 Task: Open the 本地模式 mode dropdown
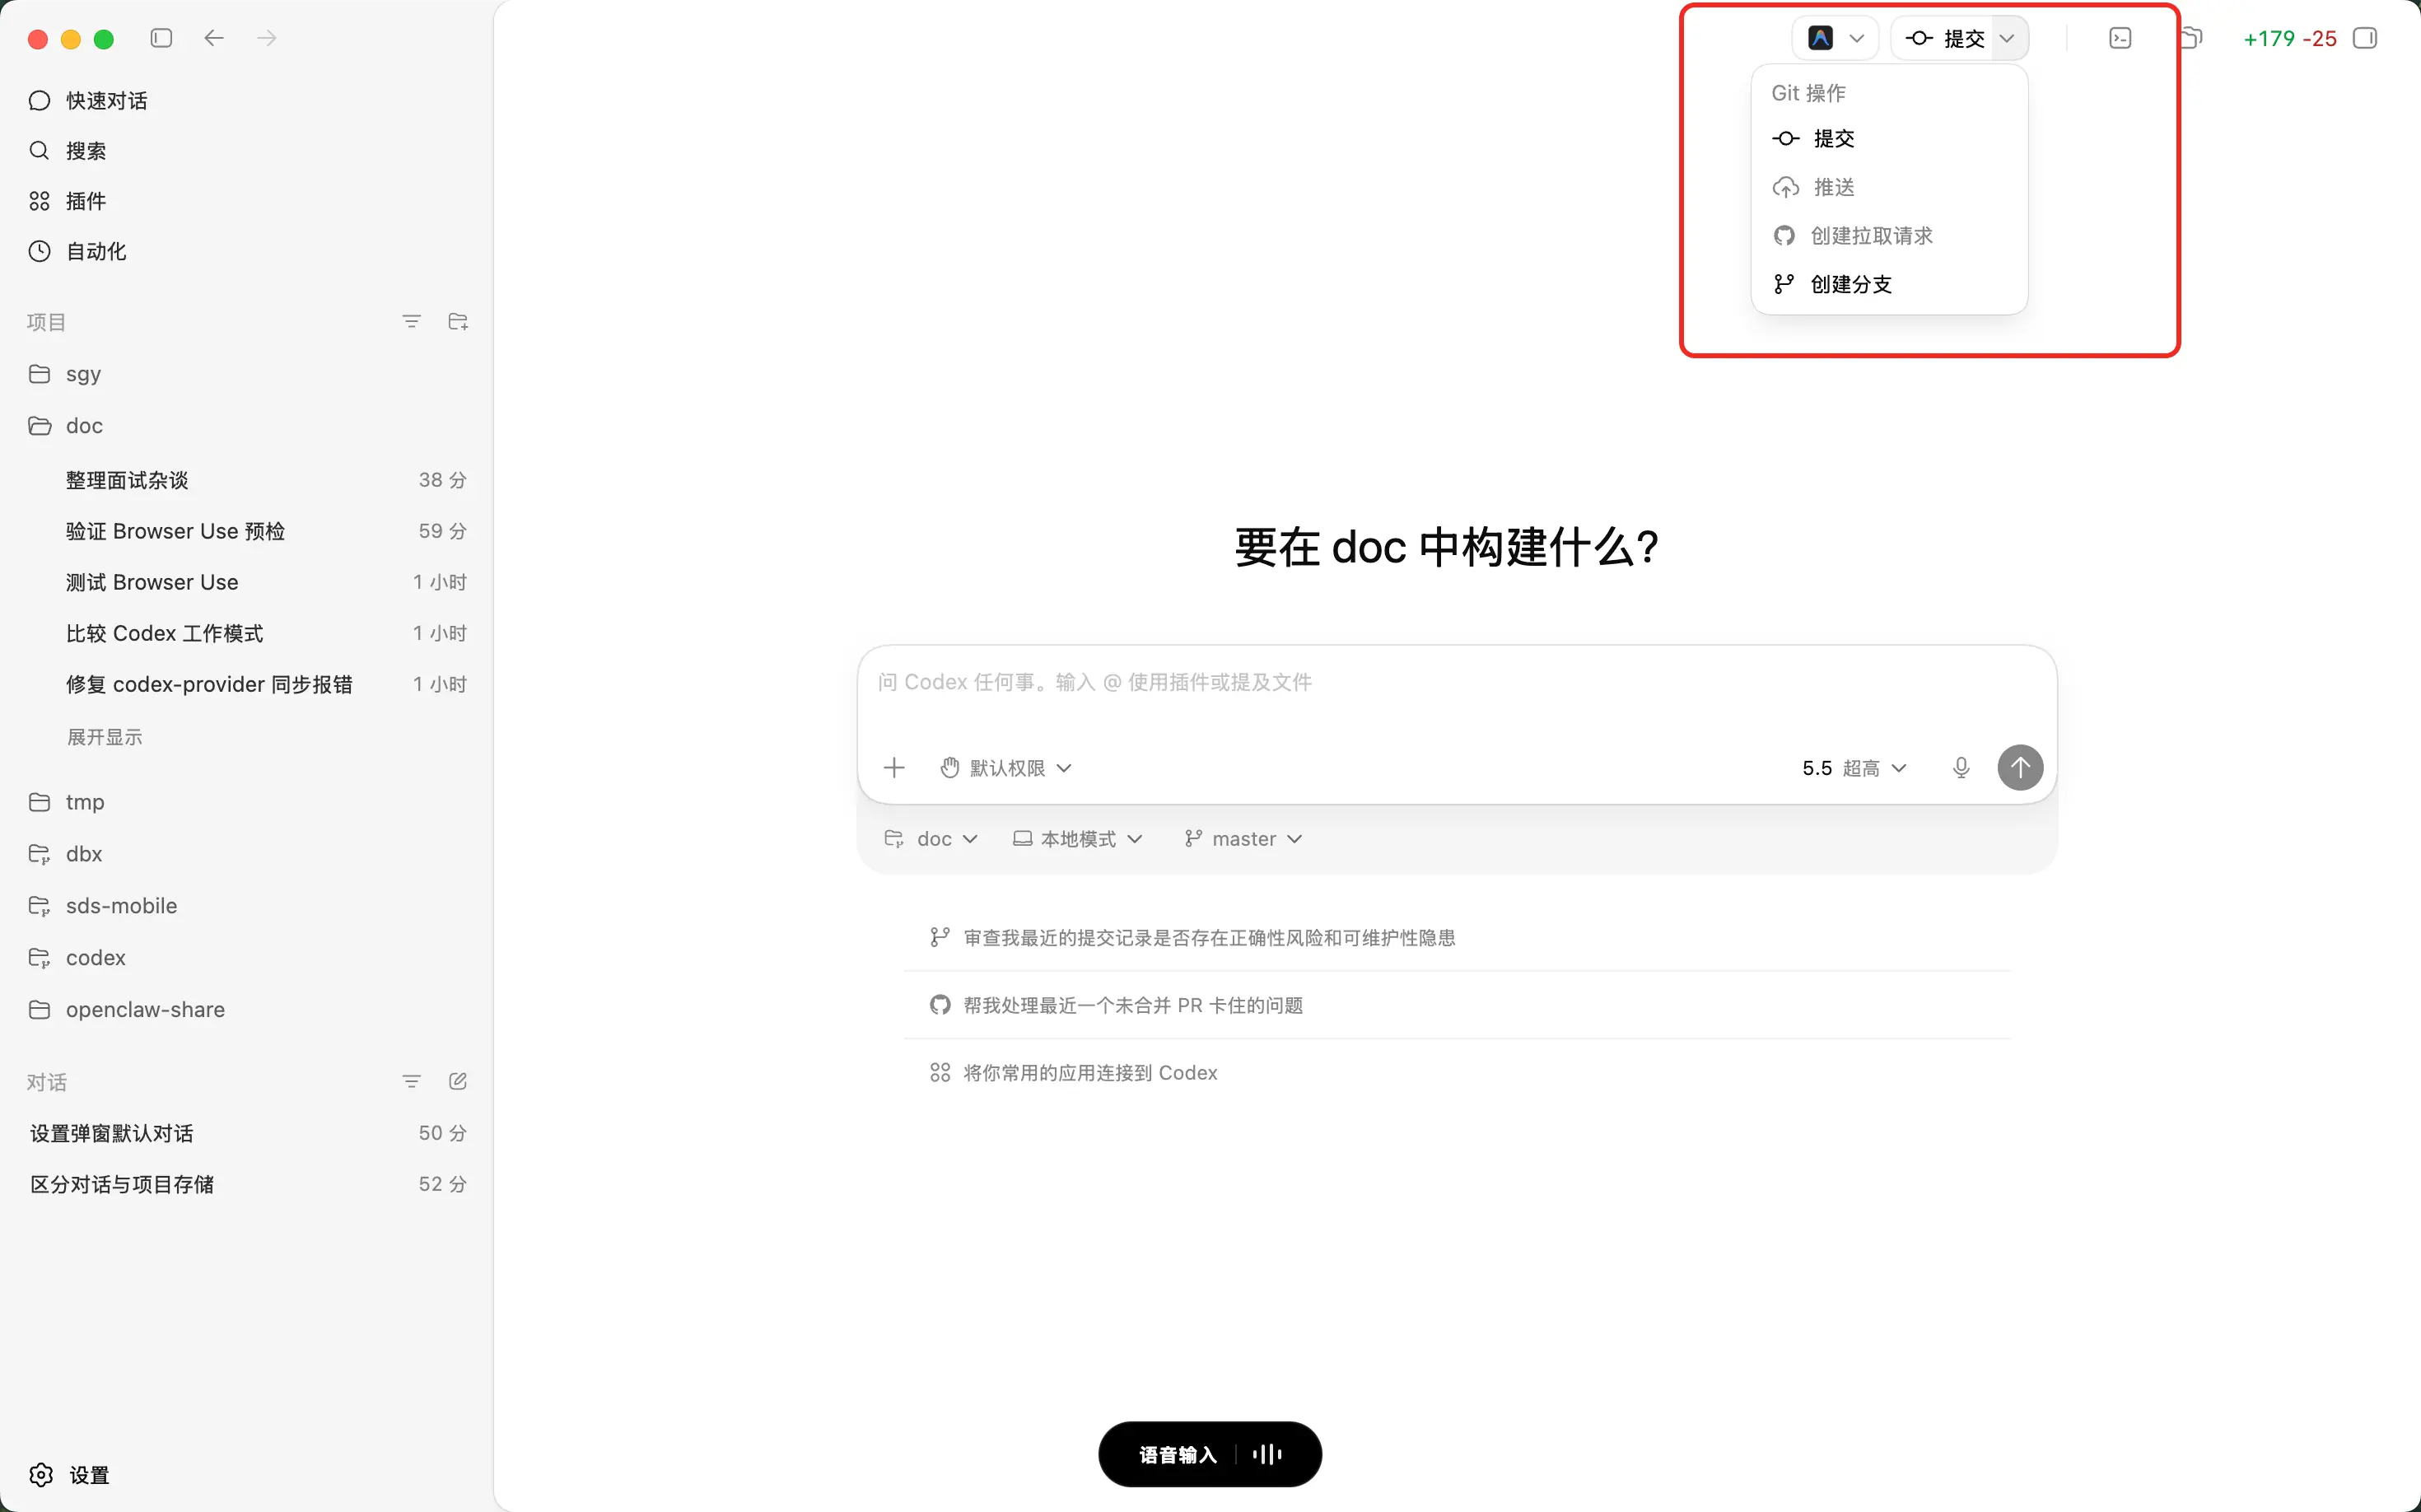(x=1077, y=838)
